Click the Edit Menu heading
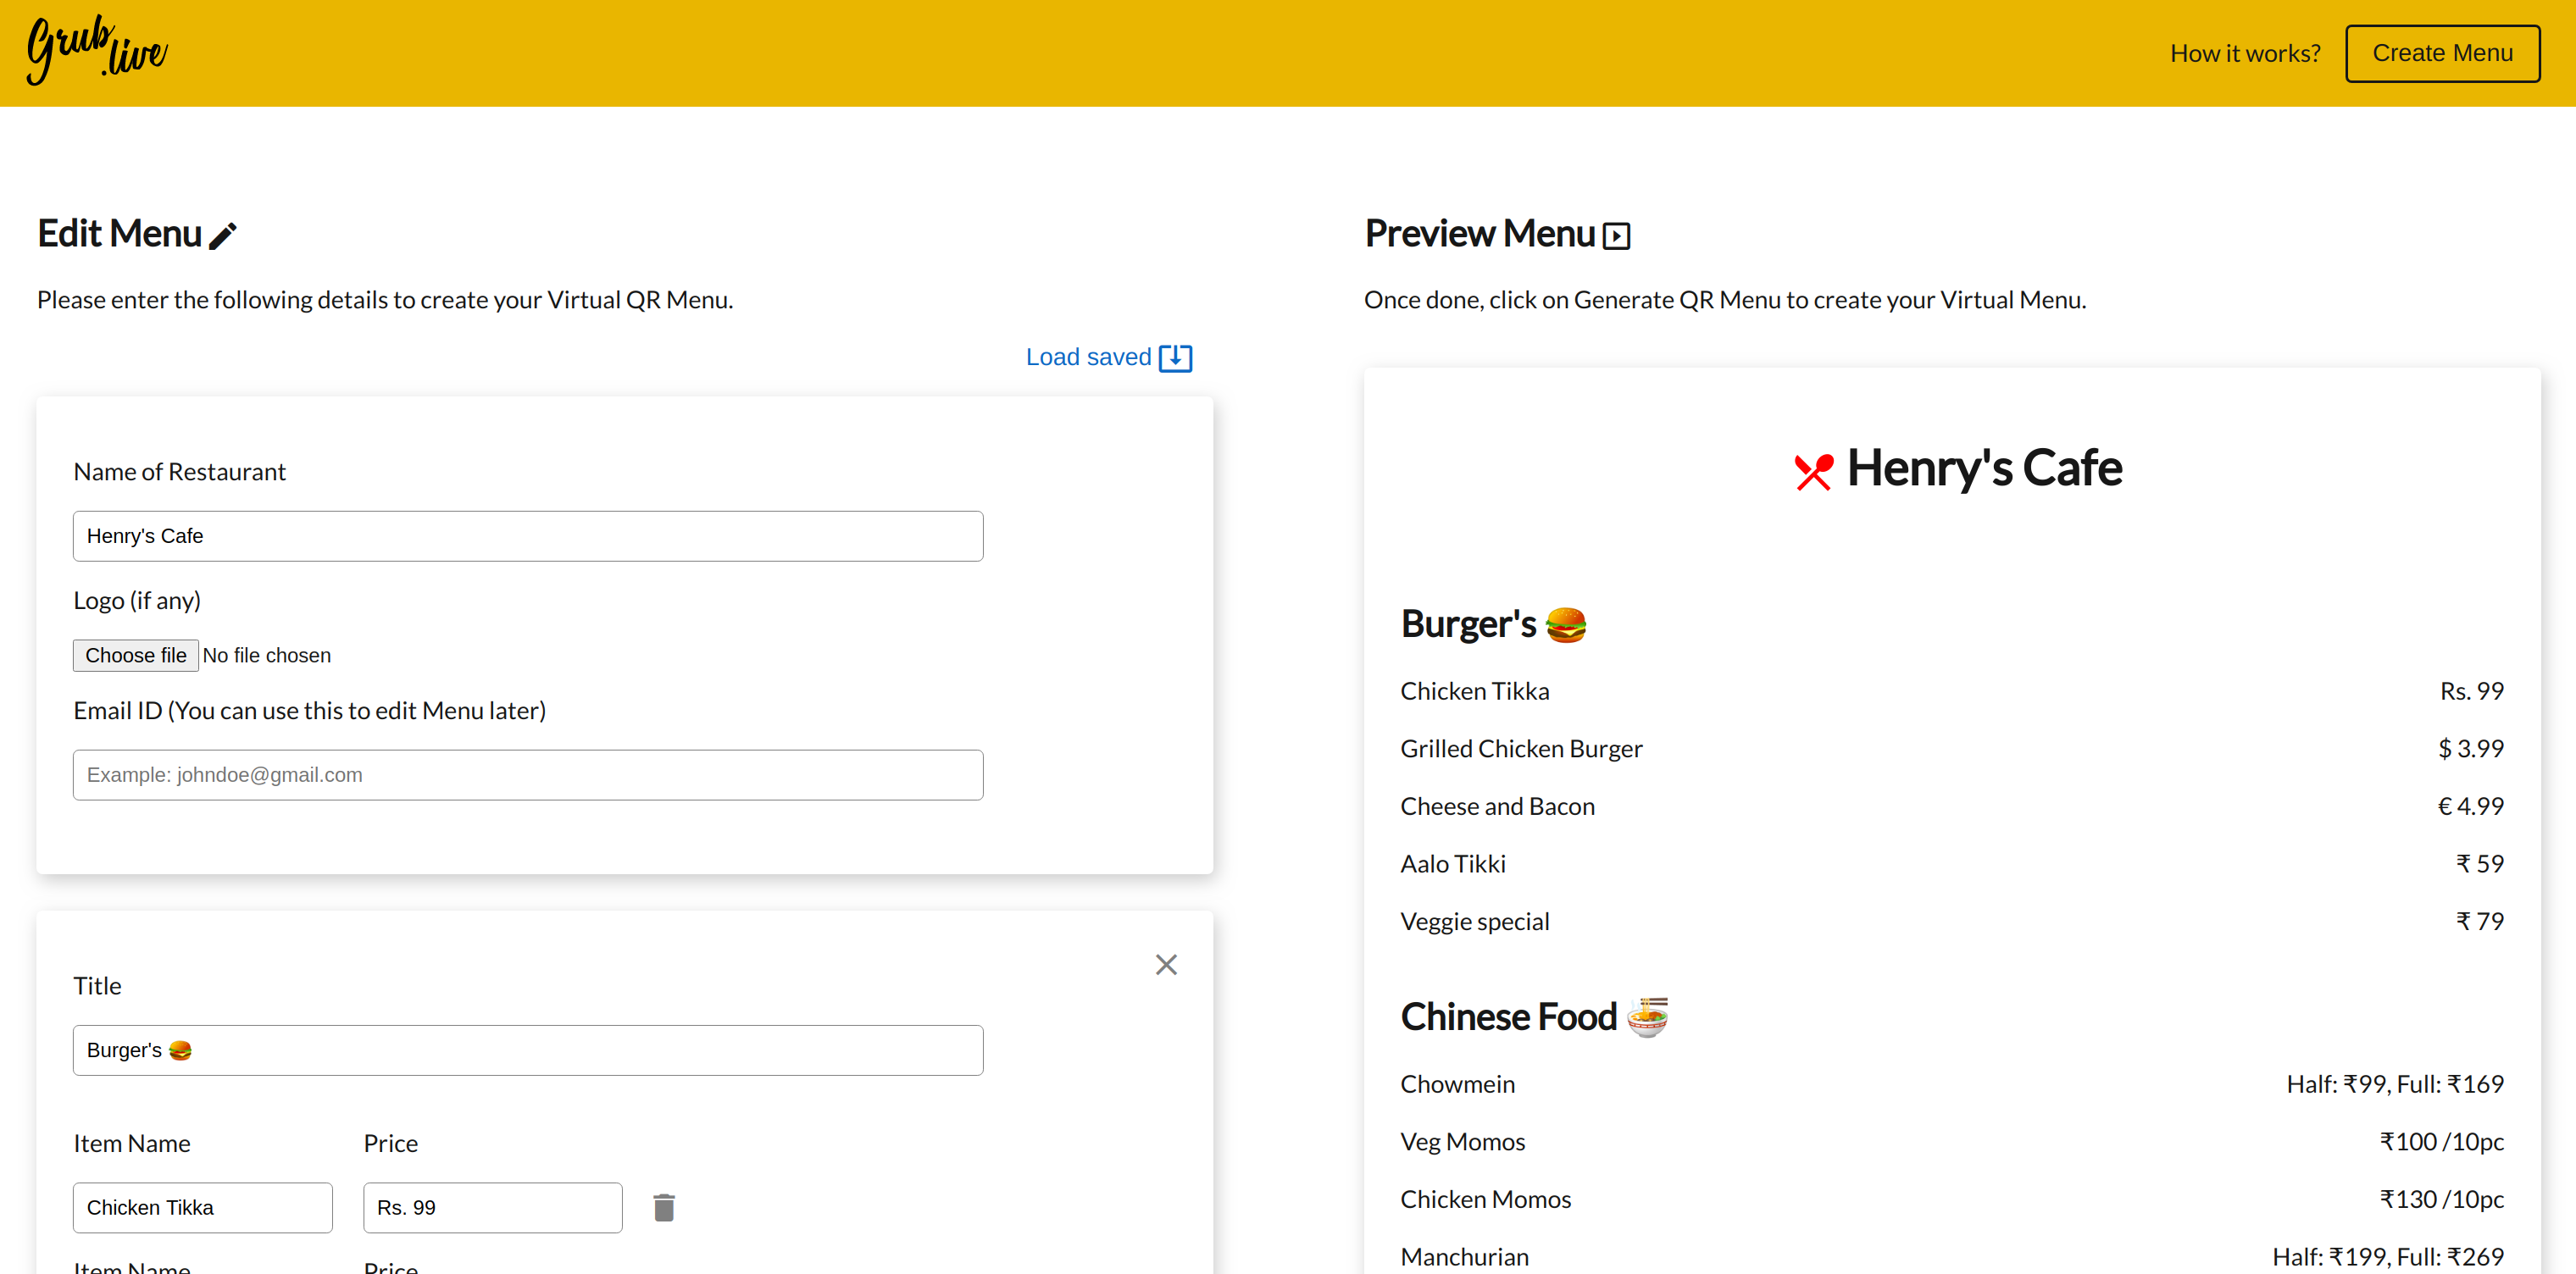The height and width of the screenshot is (1274, 2576). pyautogui.click(x=120, y=234)
